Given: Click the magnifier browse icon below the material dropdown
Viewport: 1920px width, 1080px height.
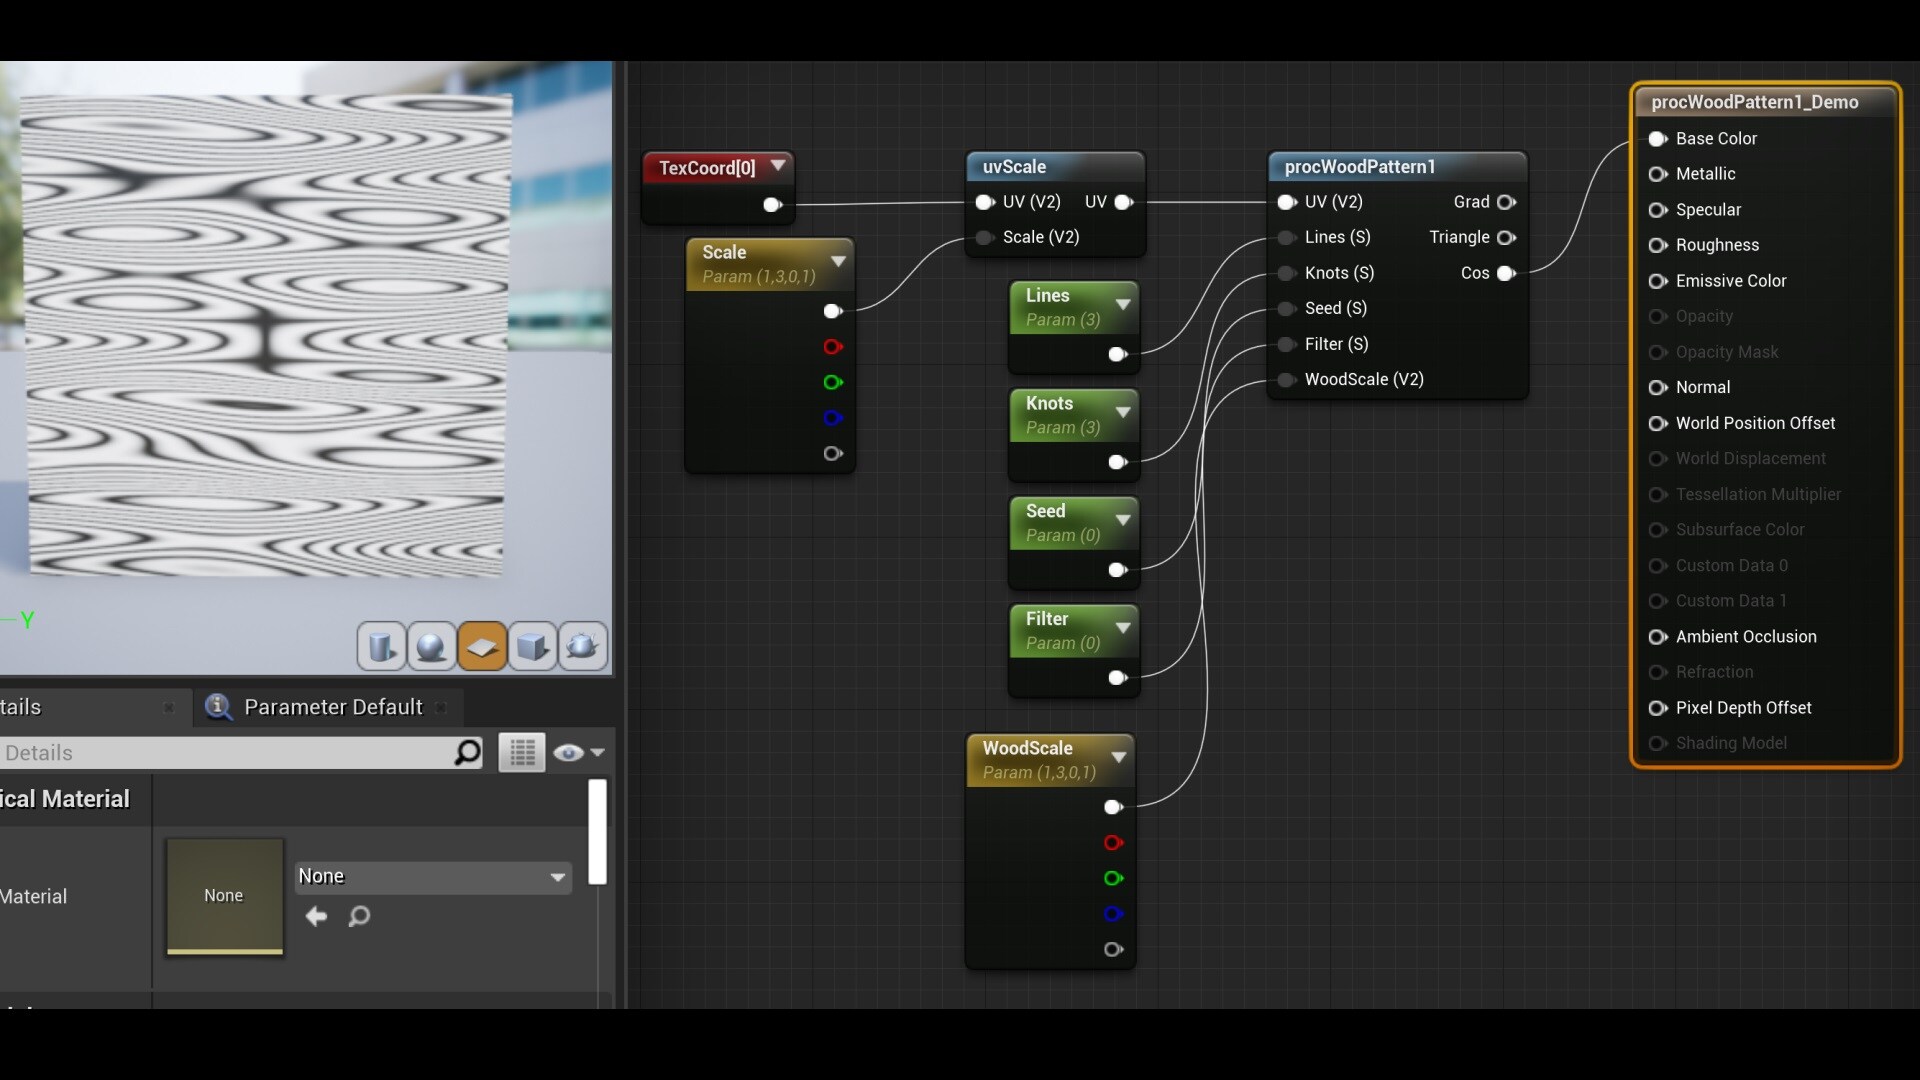Looking at the screenshot, I should 359,916.
